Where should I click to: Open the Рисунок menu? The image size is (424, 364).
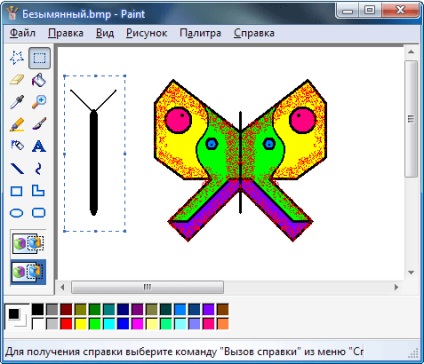coord(146,33)
